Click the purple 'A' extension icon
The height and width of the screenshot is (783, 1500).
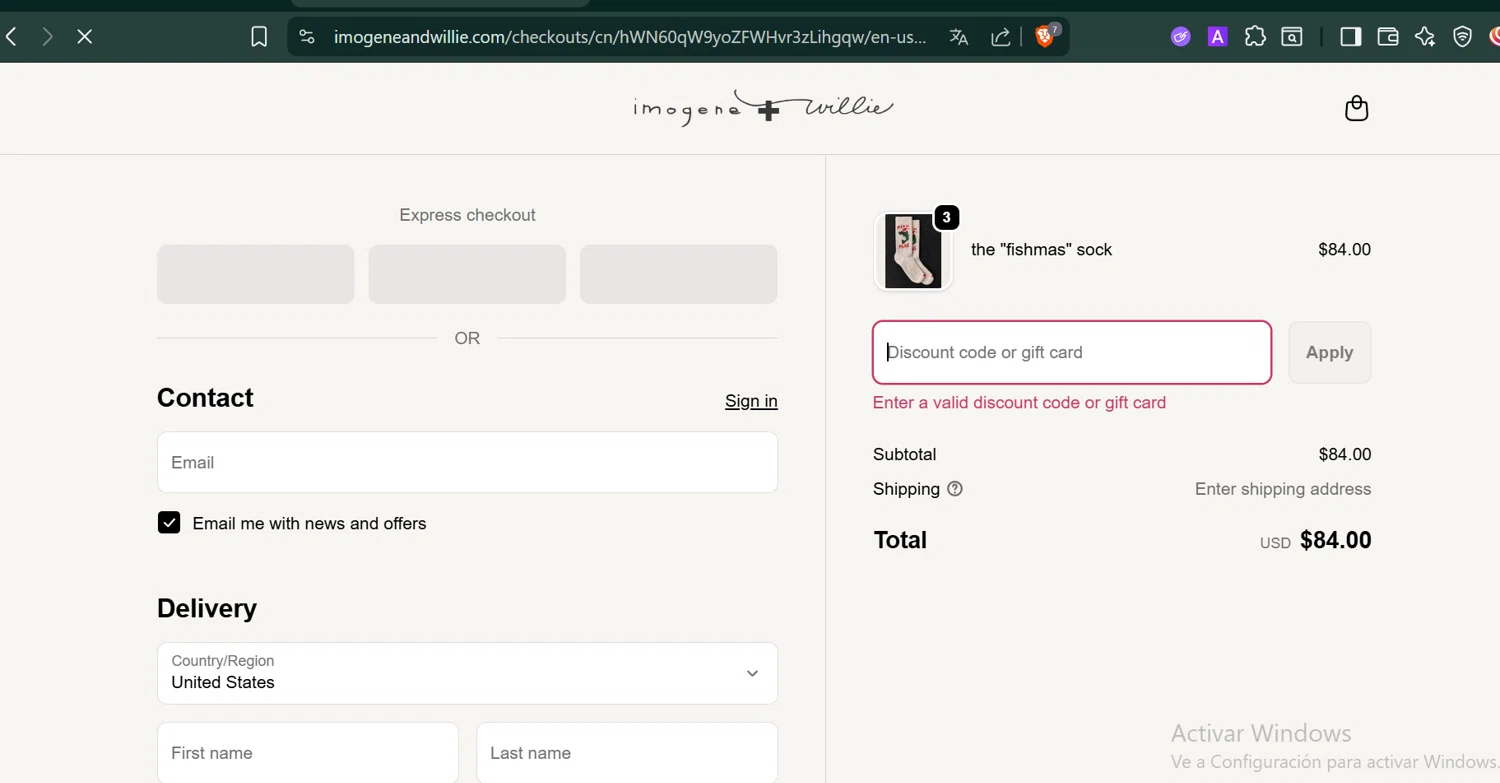click(x=1217, y=37)
